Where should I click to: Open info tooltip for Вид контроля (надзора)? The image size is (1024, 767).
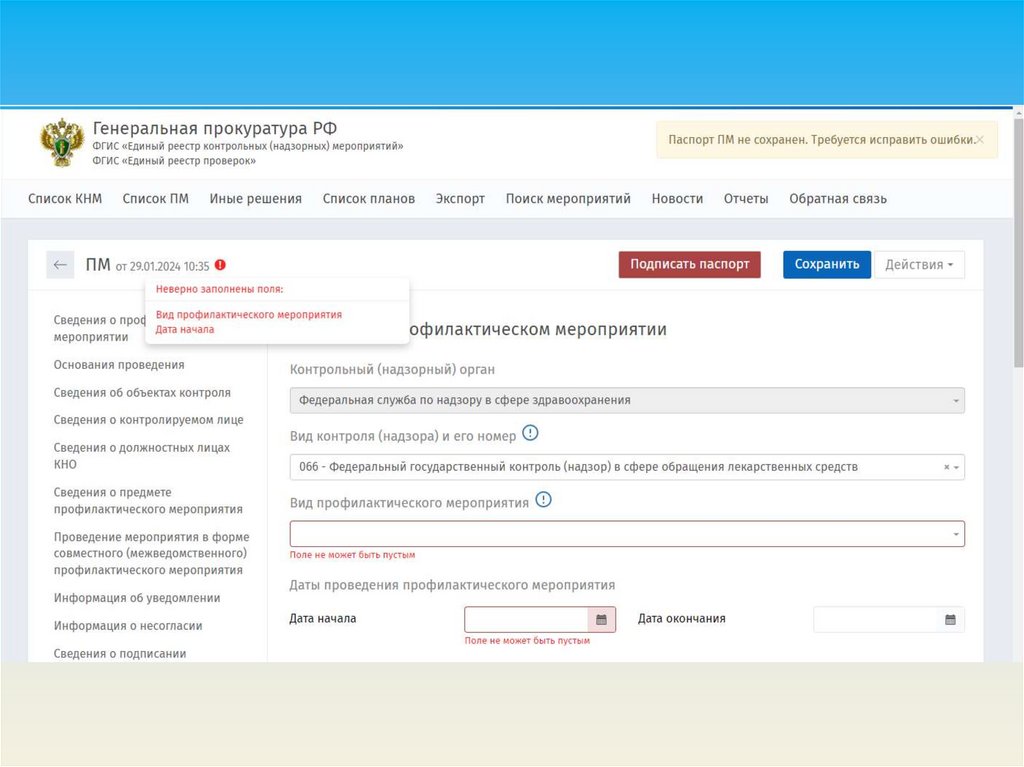click(530, 432)
